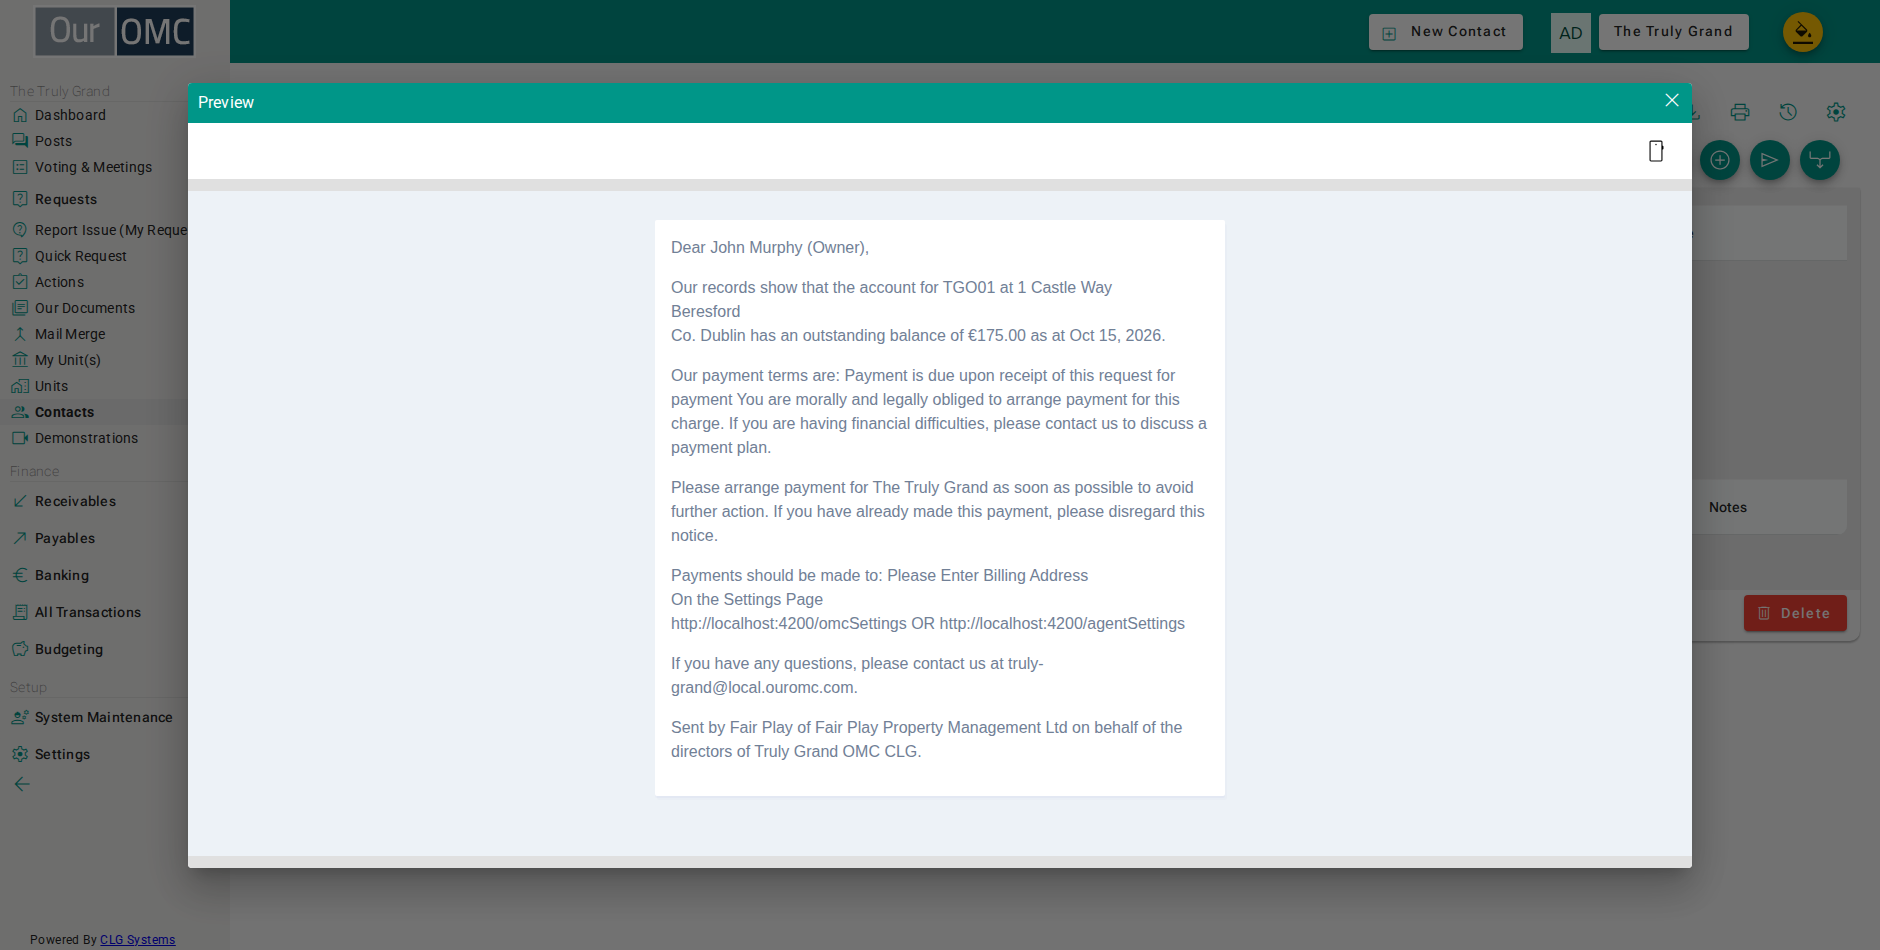Open the Notes tab
This screenshot has height=950, width=1880.
(1727, 507)
